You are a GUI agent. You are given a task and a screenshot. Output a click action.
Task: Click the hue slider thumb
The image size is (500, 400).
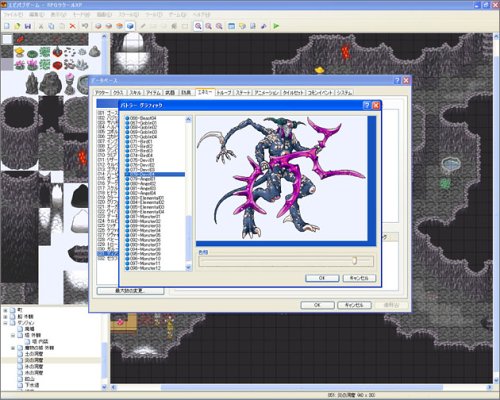354,260
